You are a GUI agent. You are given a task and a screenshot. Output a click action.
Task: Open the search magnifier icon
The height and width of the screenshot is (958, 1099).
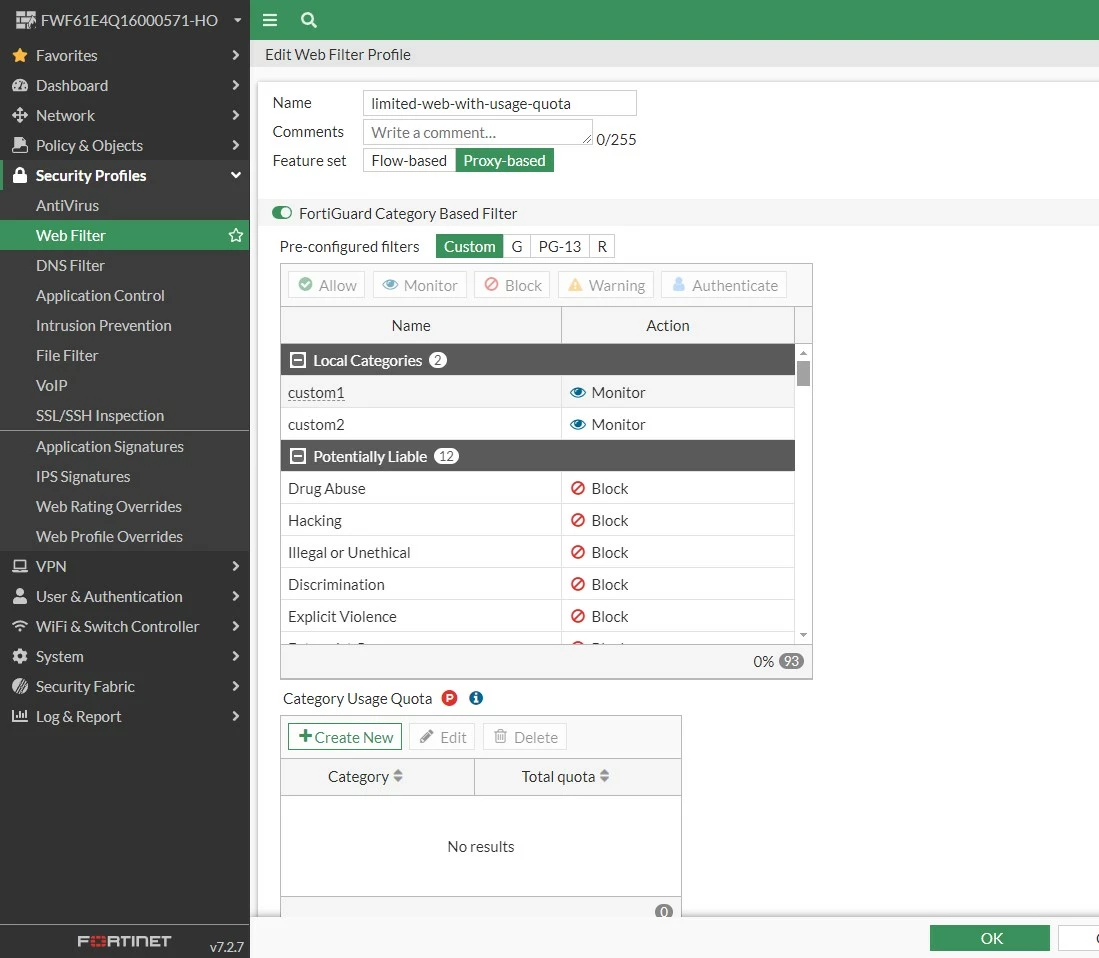308,20
